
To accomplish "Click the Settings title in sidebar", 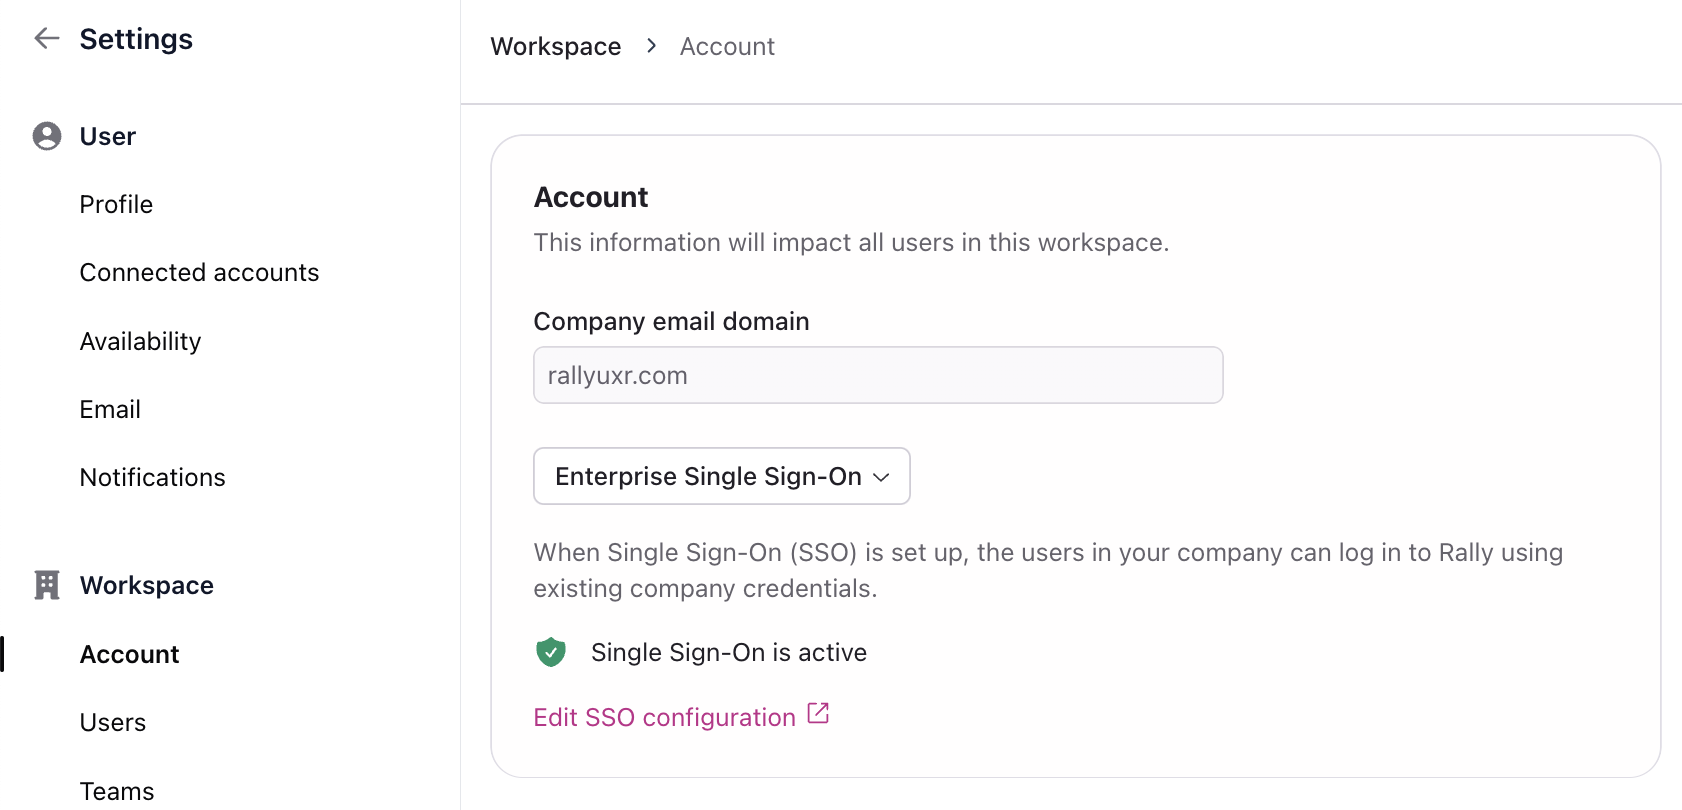I will click(x=136, y=39).
